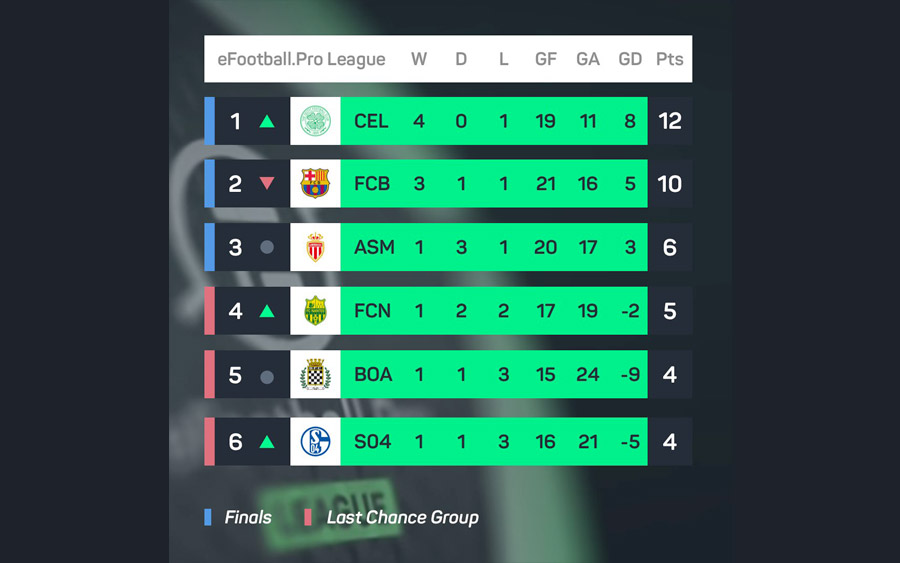Click the FC Barcelona crest

tap(315, 184)
